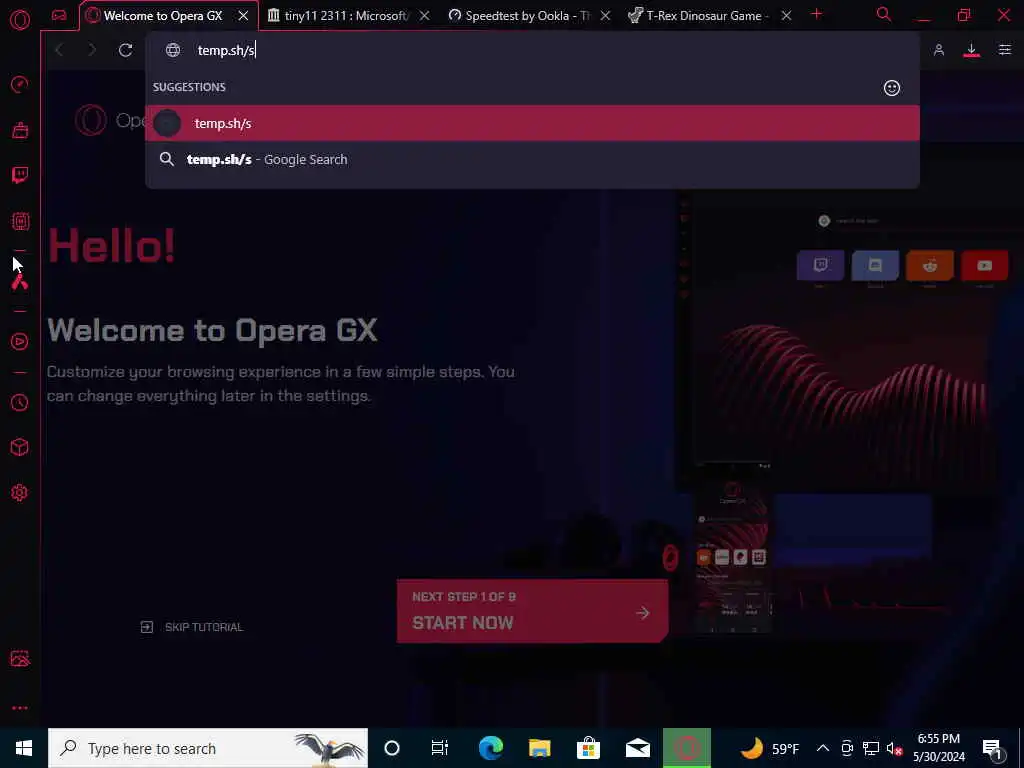Show hidden system tray icons
The width and height of the screenshot is (1024, 768).
(x=823, y=748)
